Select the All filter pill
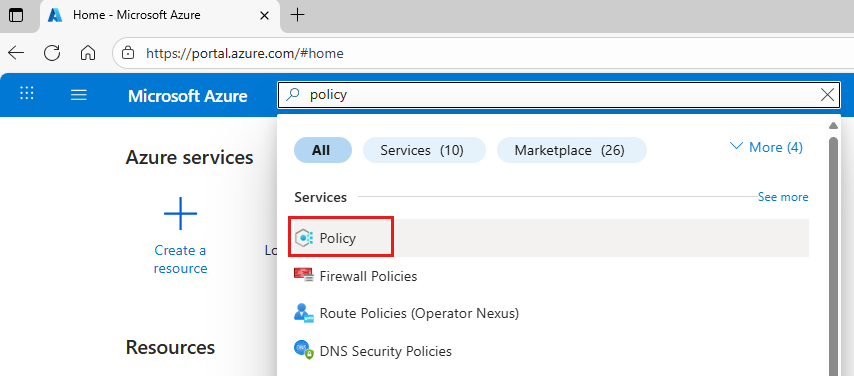 pyautogui.click(x=323, y=150)
